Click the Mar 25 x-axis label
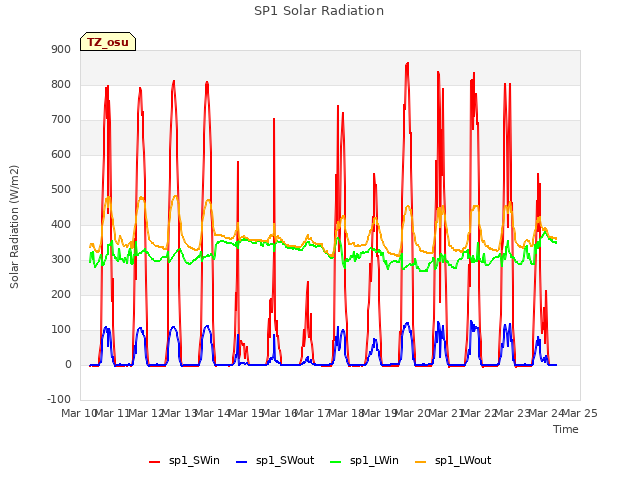640x480 pixels. pyautogui.click(x=580, y=413)
